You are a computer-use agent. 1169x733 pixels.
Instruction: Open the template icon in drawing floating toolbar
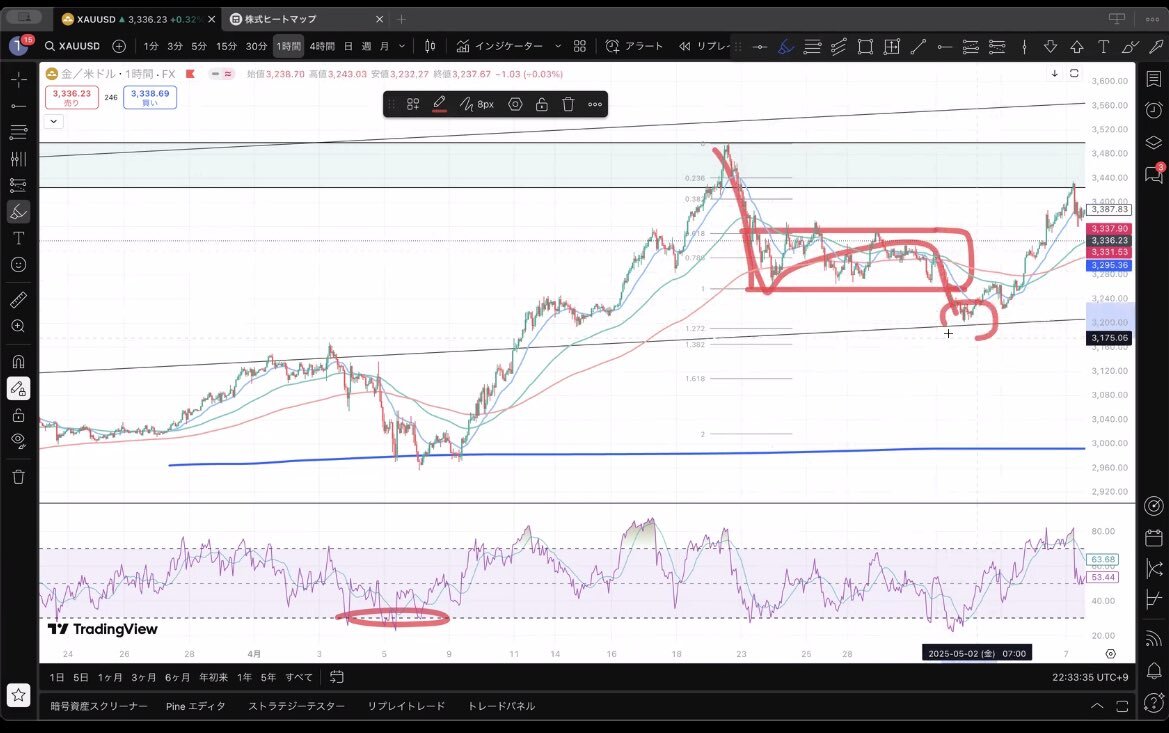[x=412, y=104]
